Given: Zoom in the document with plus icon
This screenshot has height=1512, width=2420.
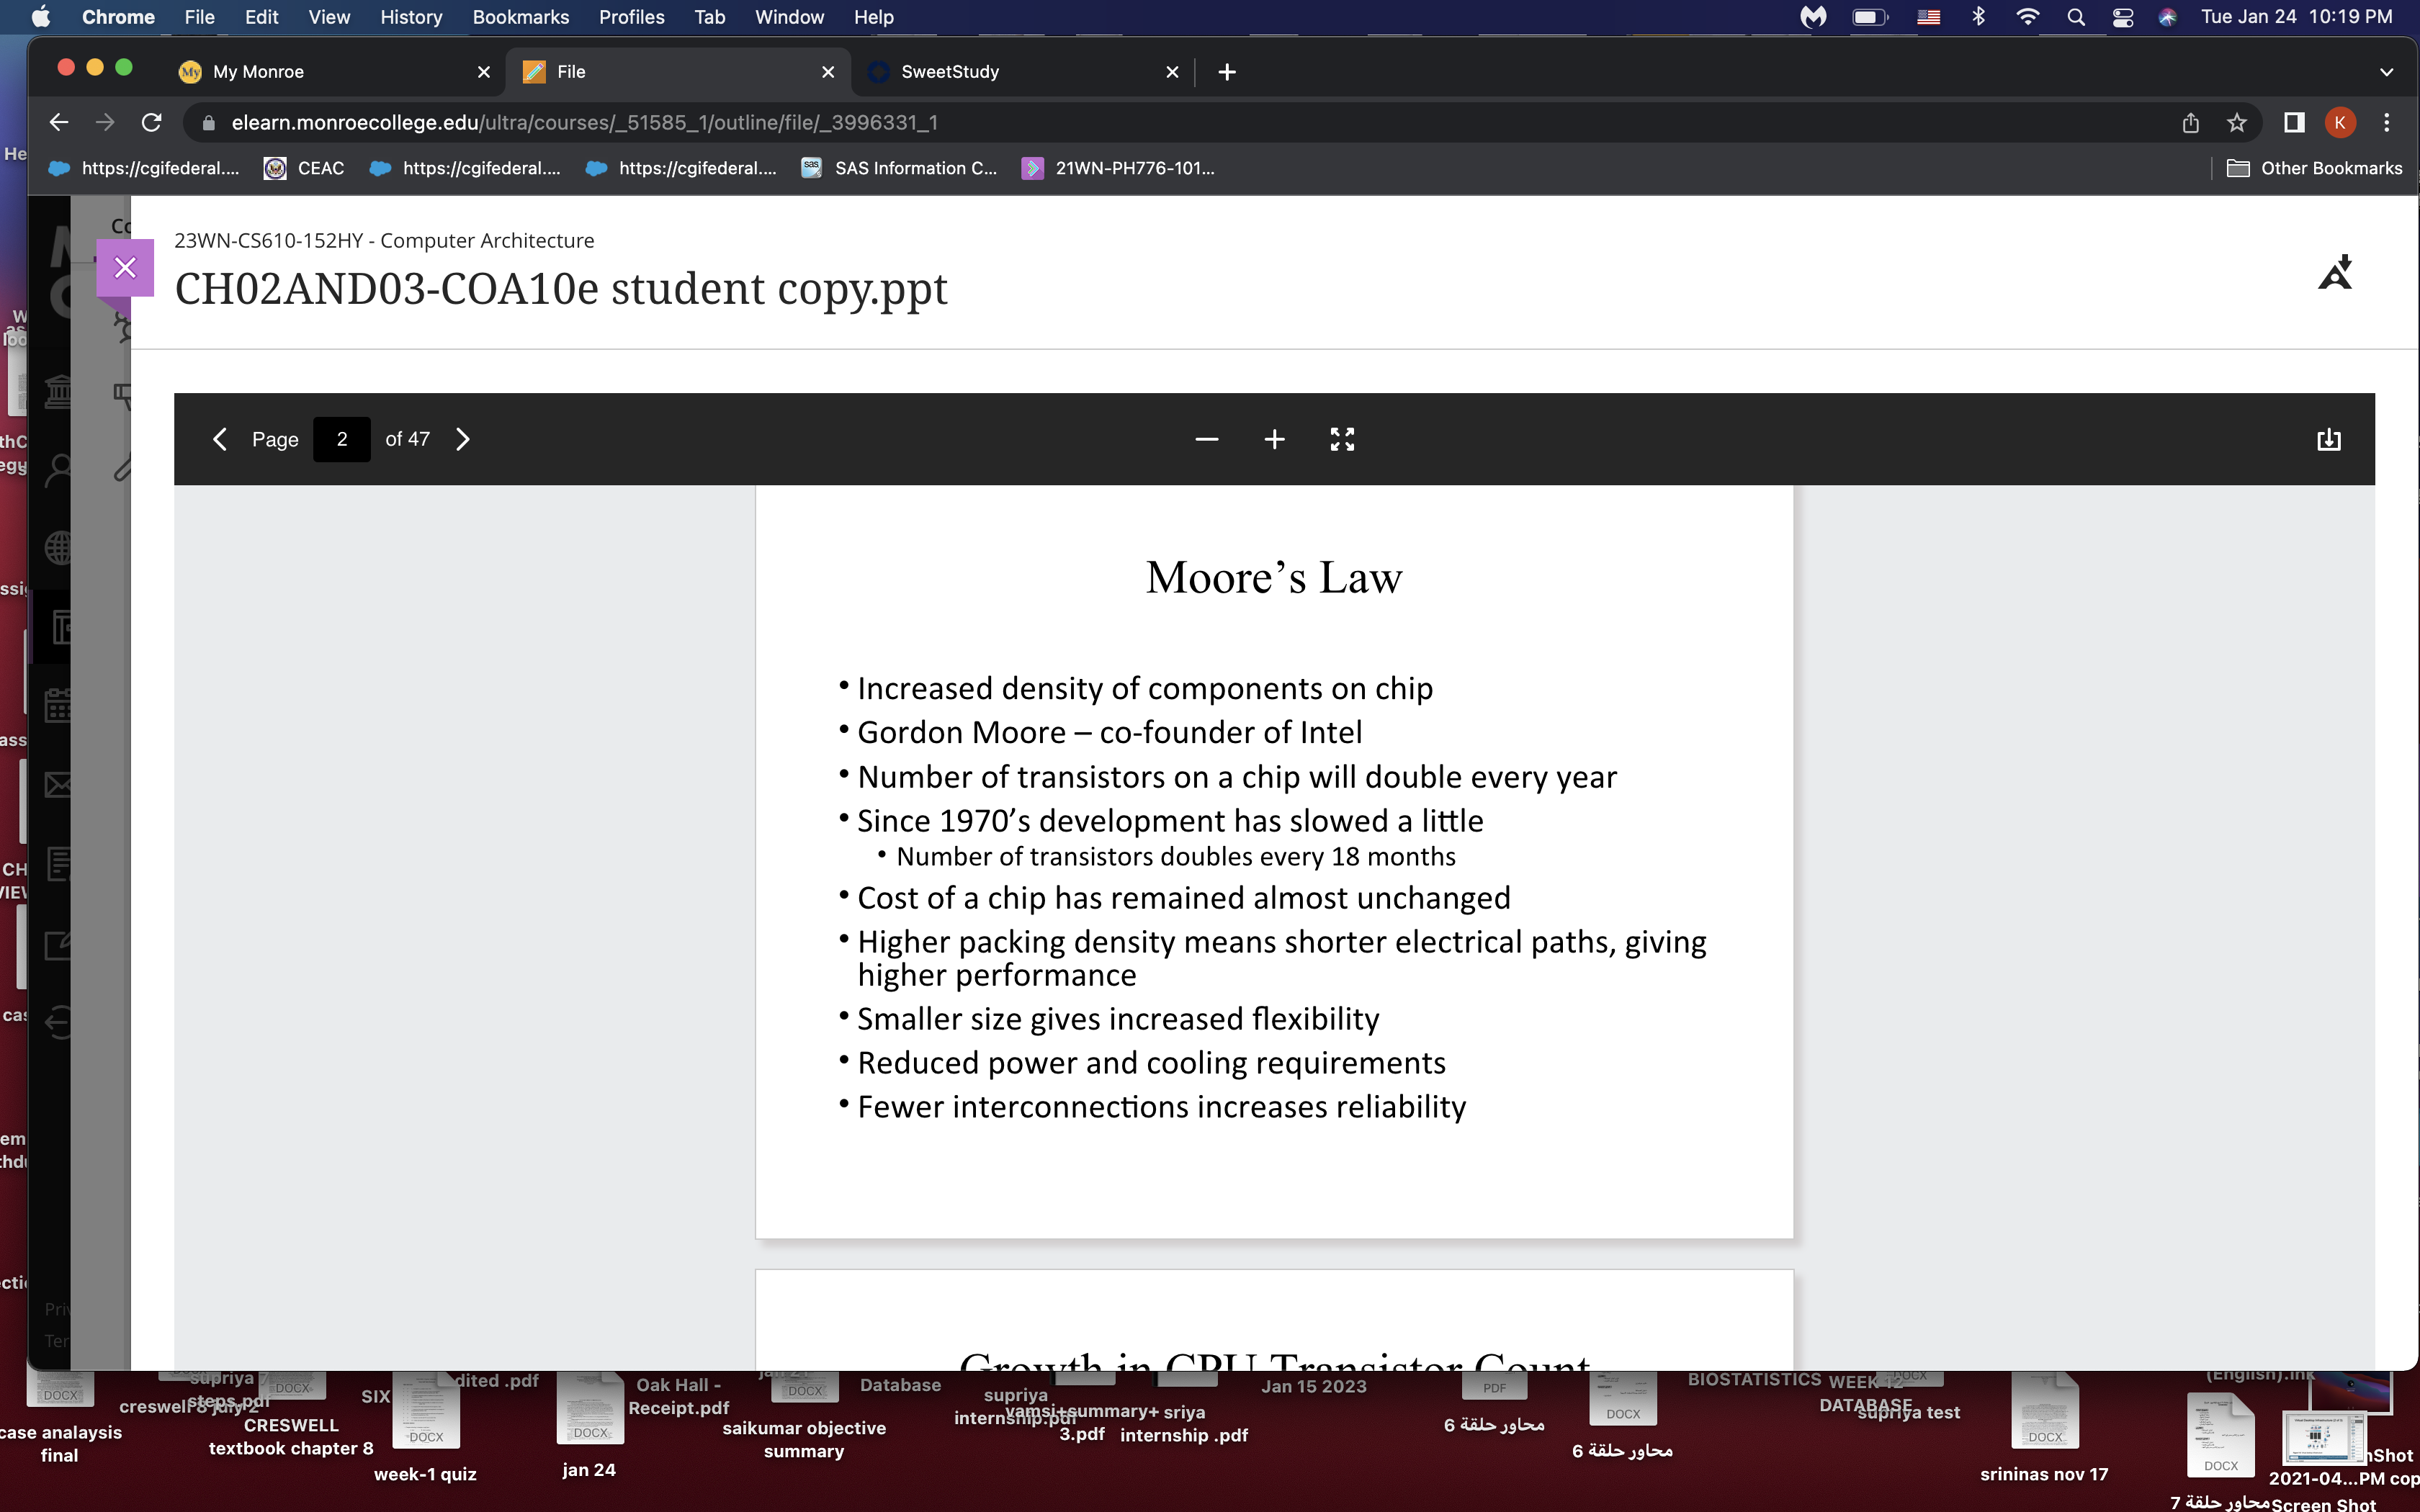Looking at the screenshot, I should pyautogui.click(x=1274, y=439).
